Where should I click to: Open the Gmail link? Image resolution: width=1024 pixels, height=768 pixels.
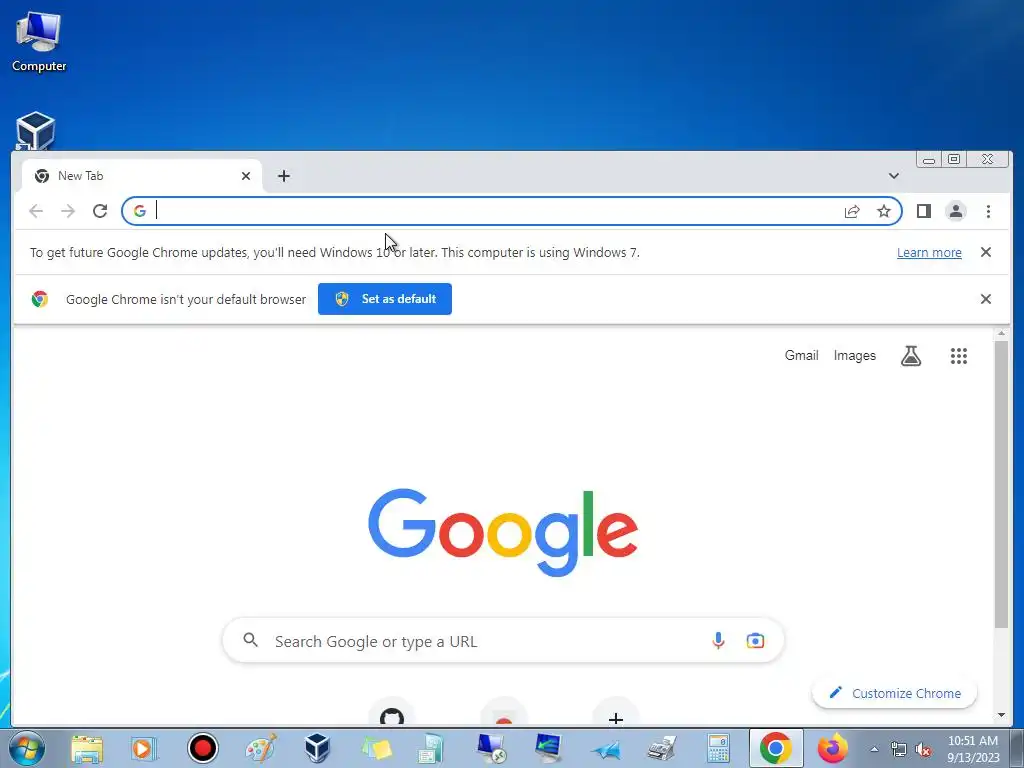801,355
